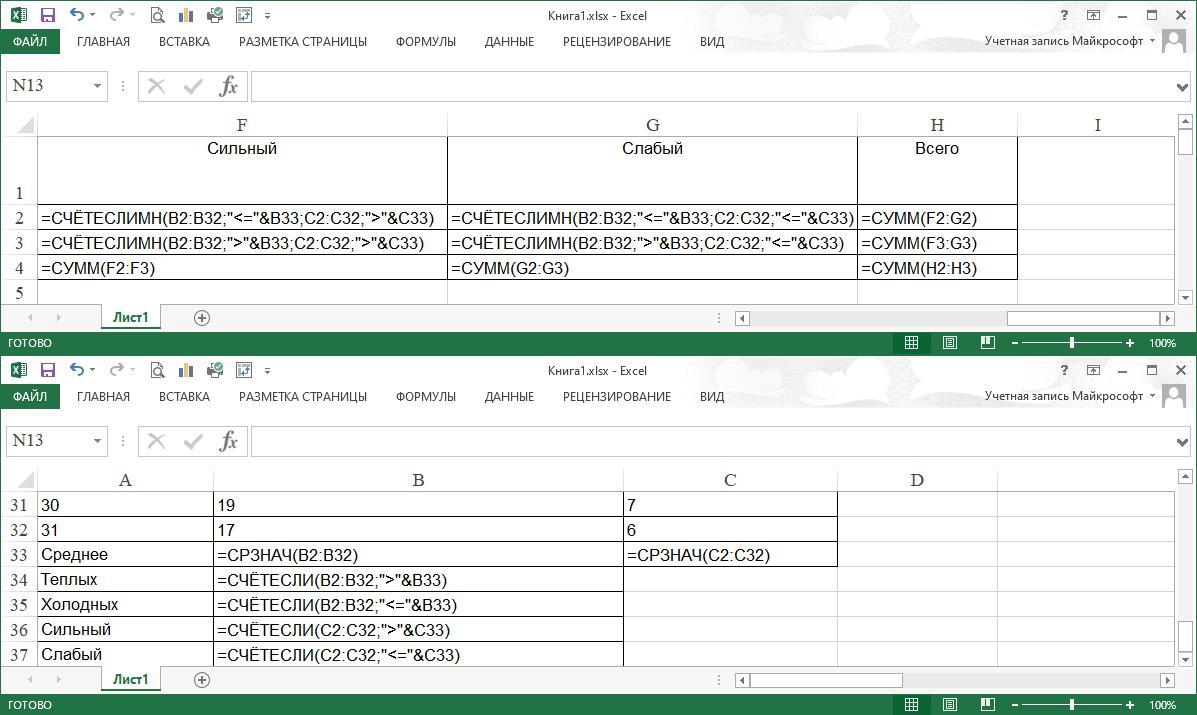Switch to Page Layout view in the upper window
1197x715 pixels.
click(x=950, y=343)
